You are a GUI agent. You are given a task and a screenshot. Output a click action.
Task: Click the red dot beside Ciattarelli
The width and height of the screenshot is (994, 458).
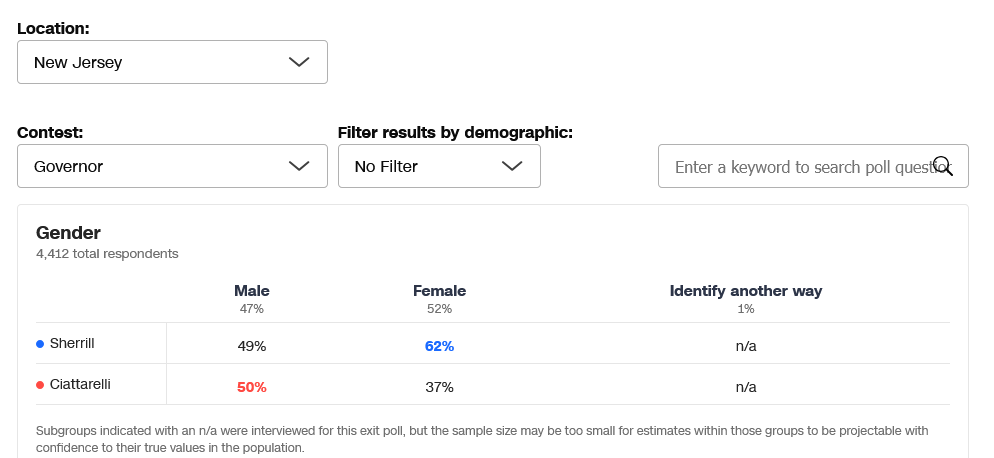click(40, 385)
